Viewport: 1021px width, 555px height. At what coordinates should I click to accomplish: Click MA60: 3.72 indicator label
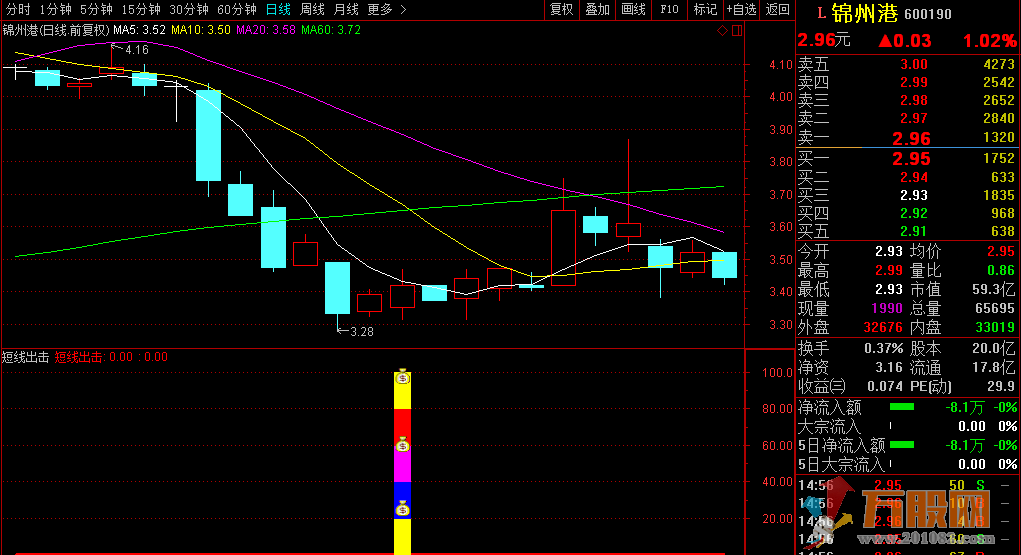(331, 30)
